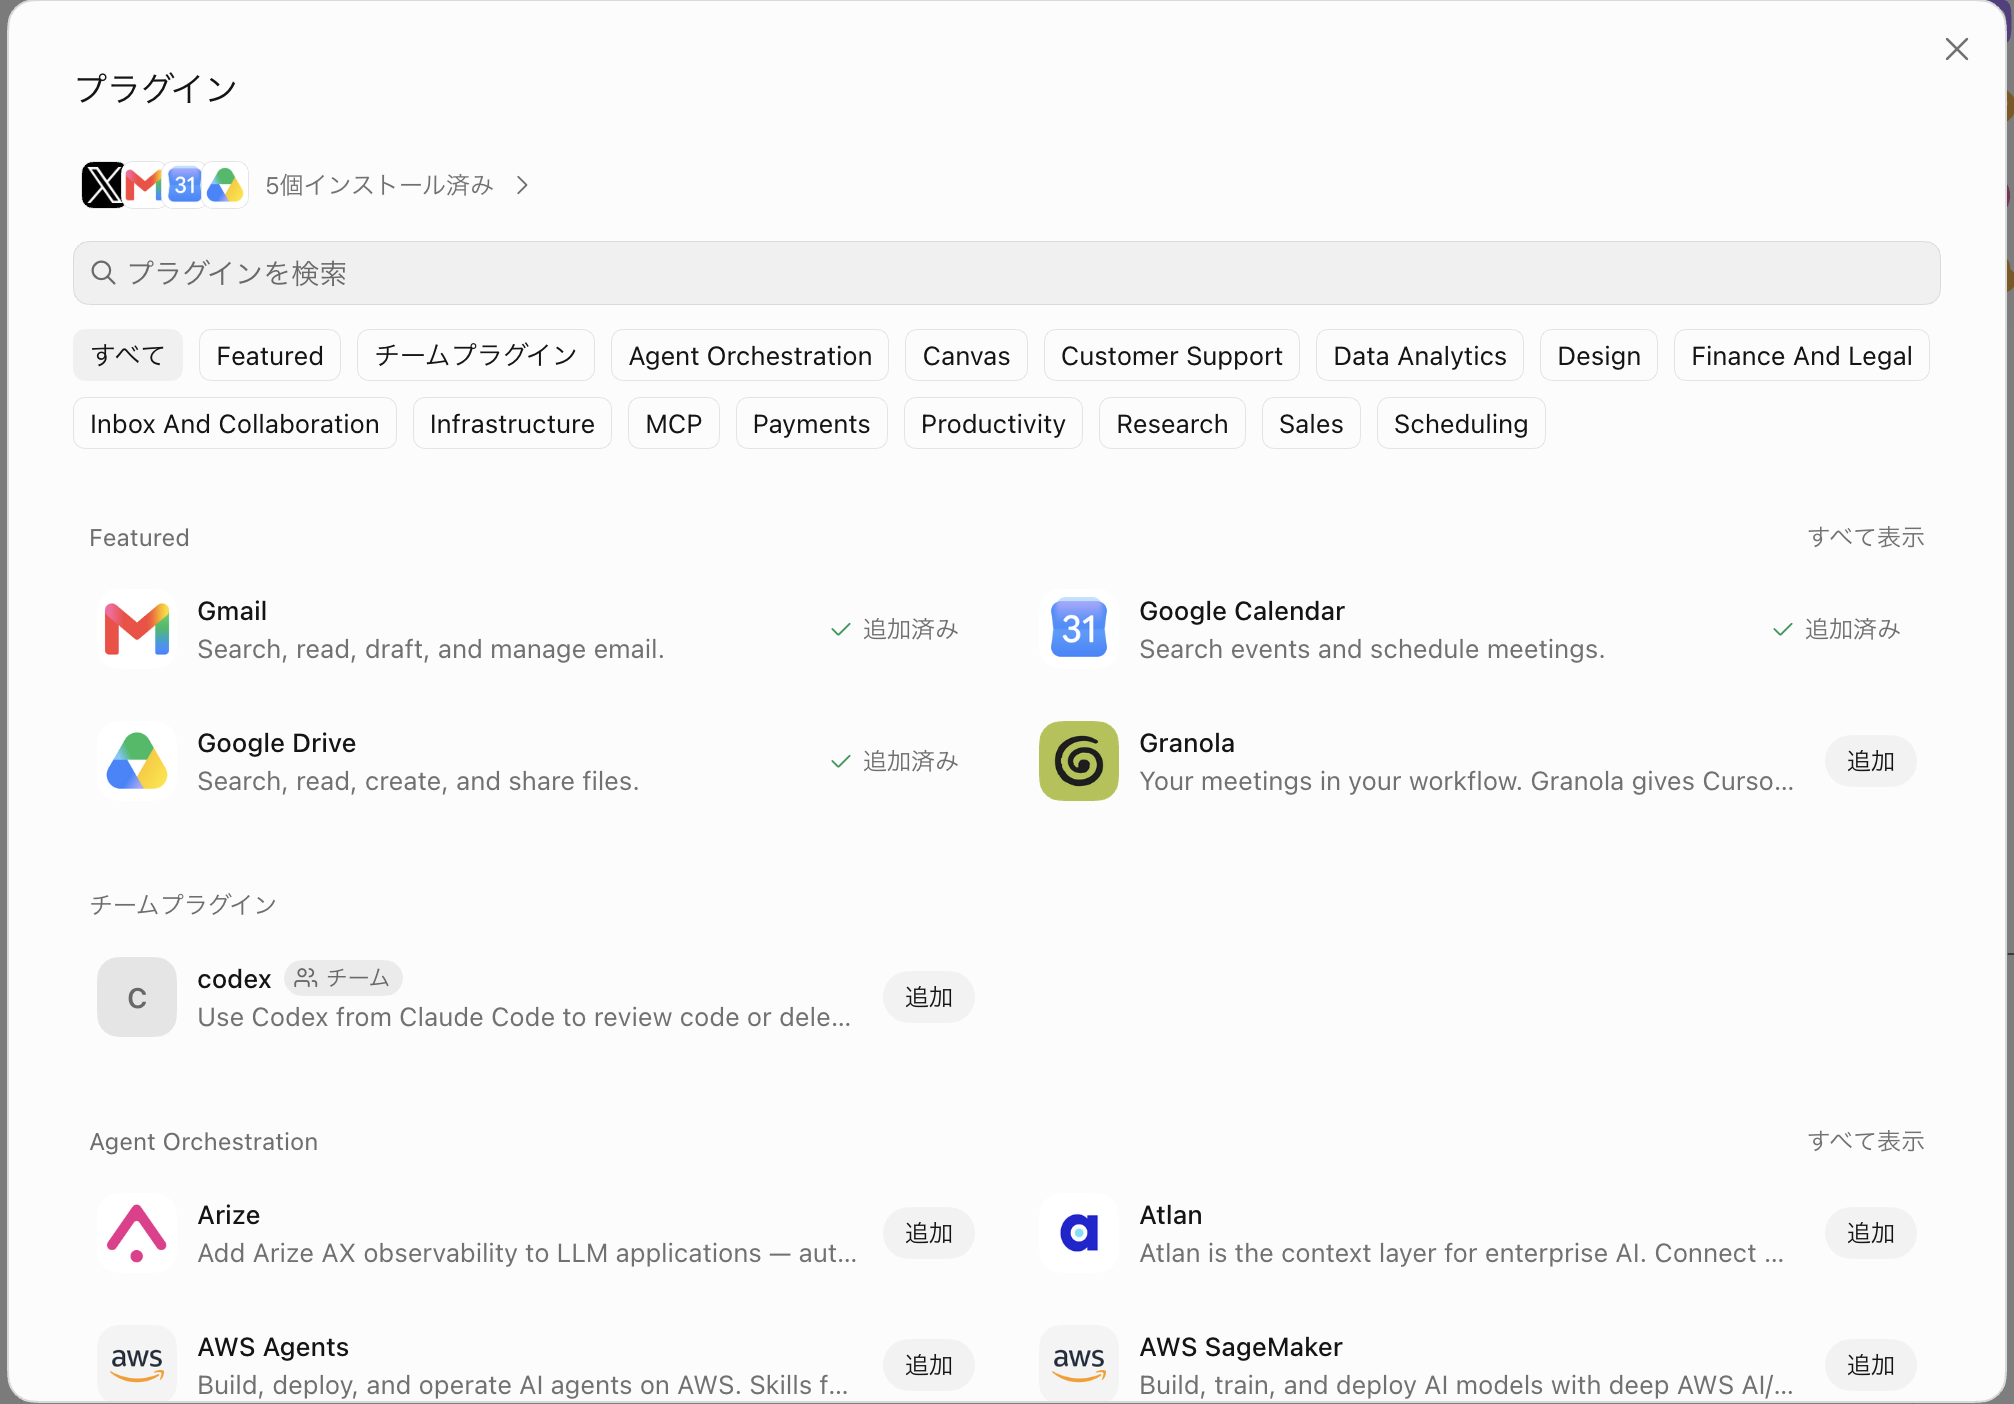Viewport: 2014px width, 1404px height.
Task: Filter by Agent Orchestration category chip
Action: coord(750,355)
